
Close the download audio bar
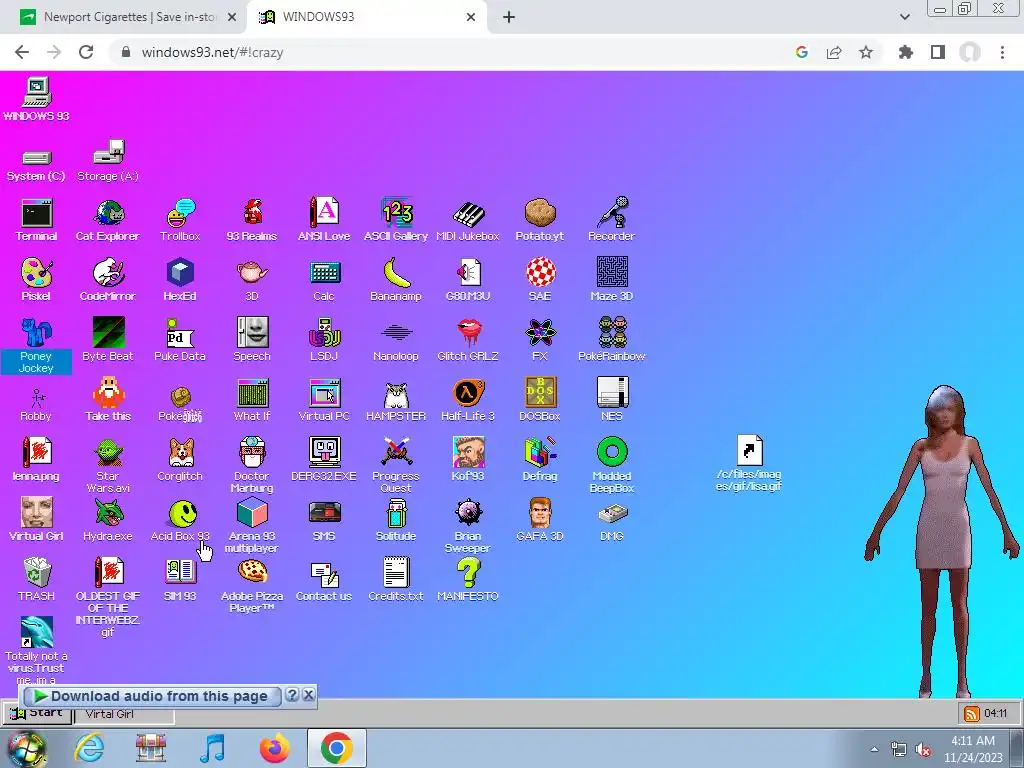(309, 695)
